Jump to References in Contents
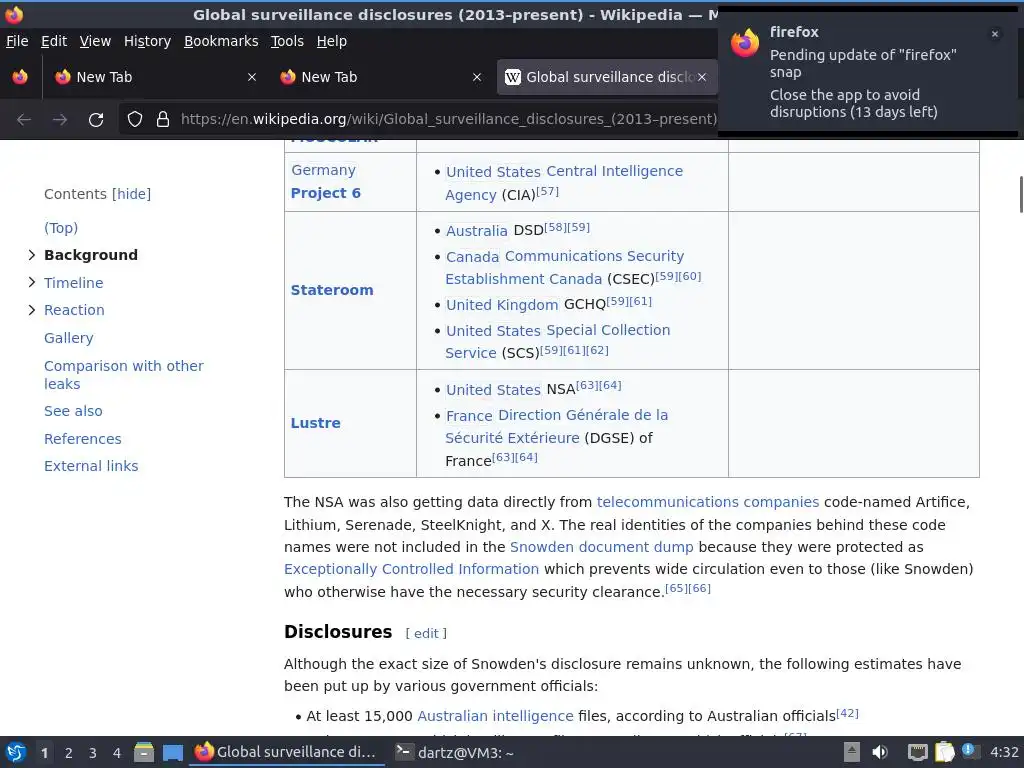The image size is (1024, 768). [82, 439]
